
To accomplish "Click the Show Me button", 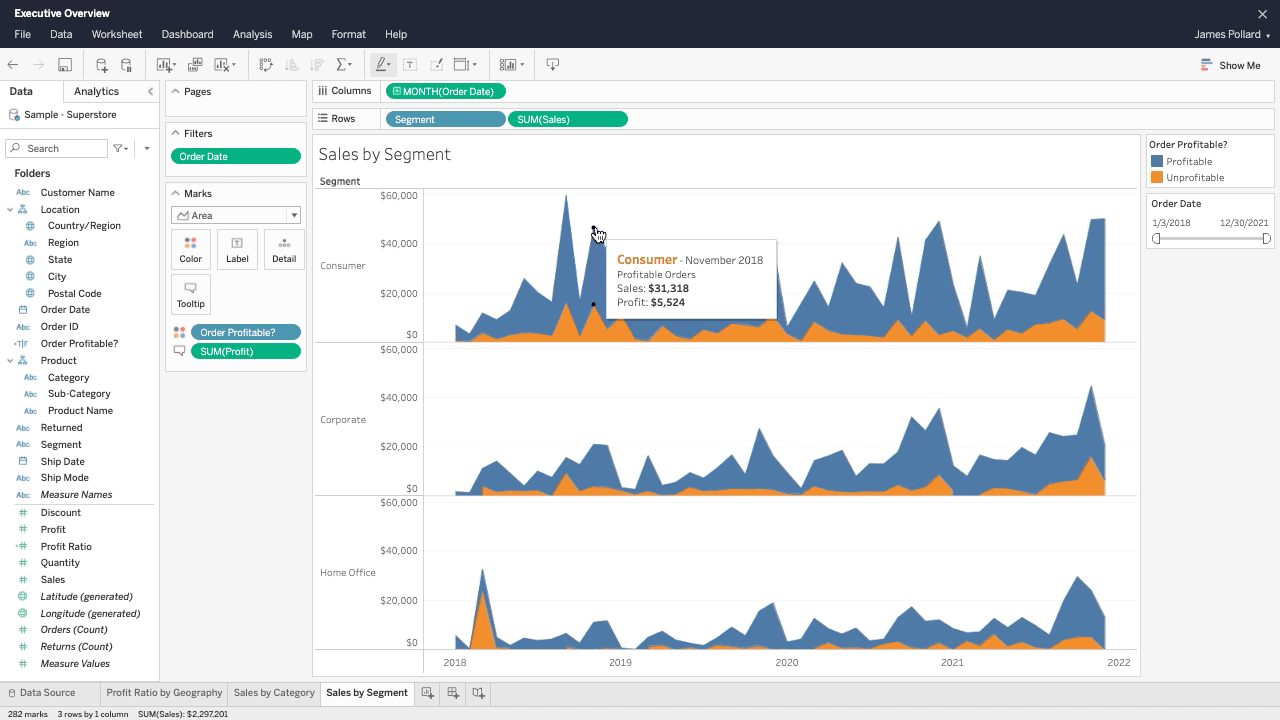I will coord(1230,65).
